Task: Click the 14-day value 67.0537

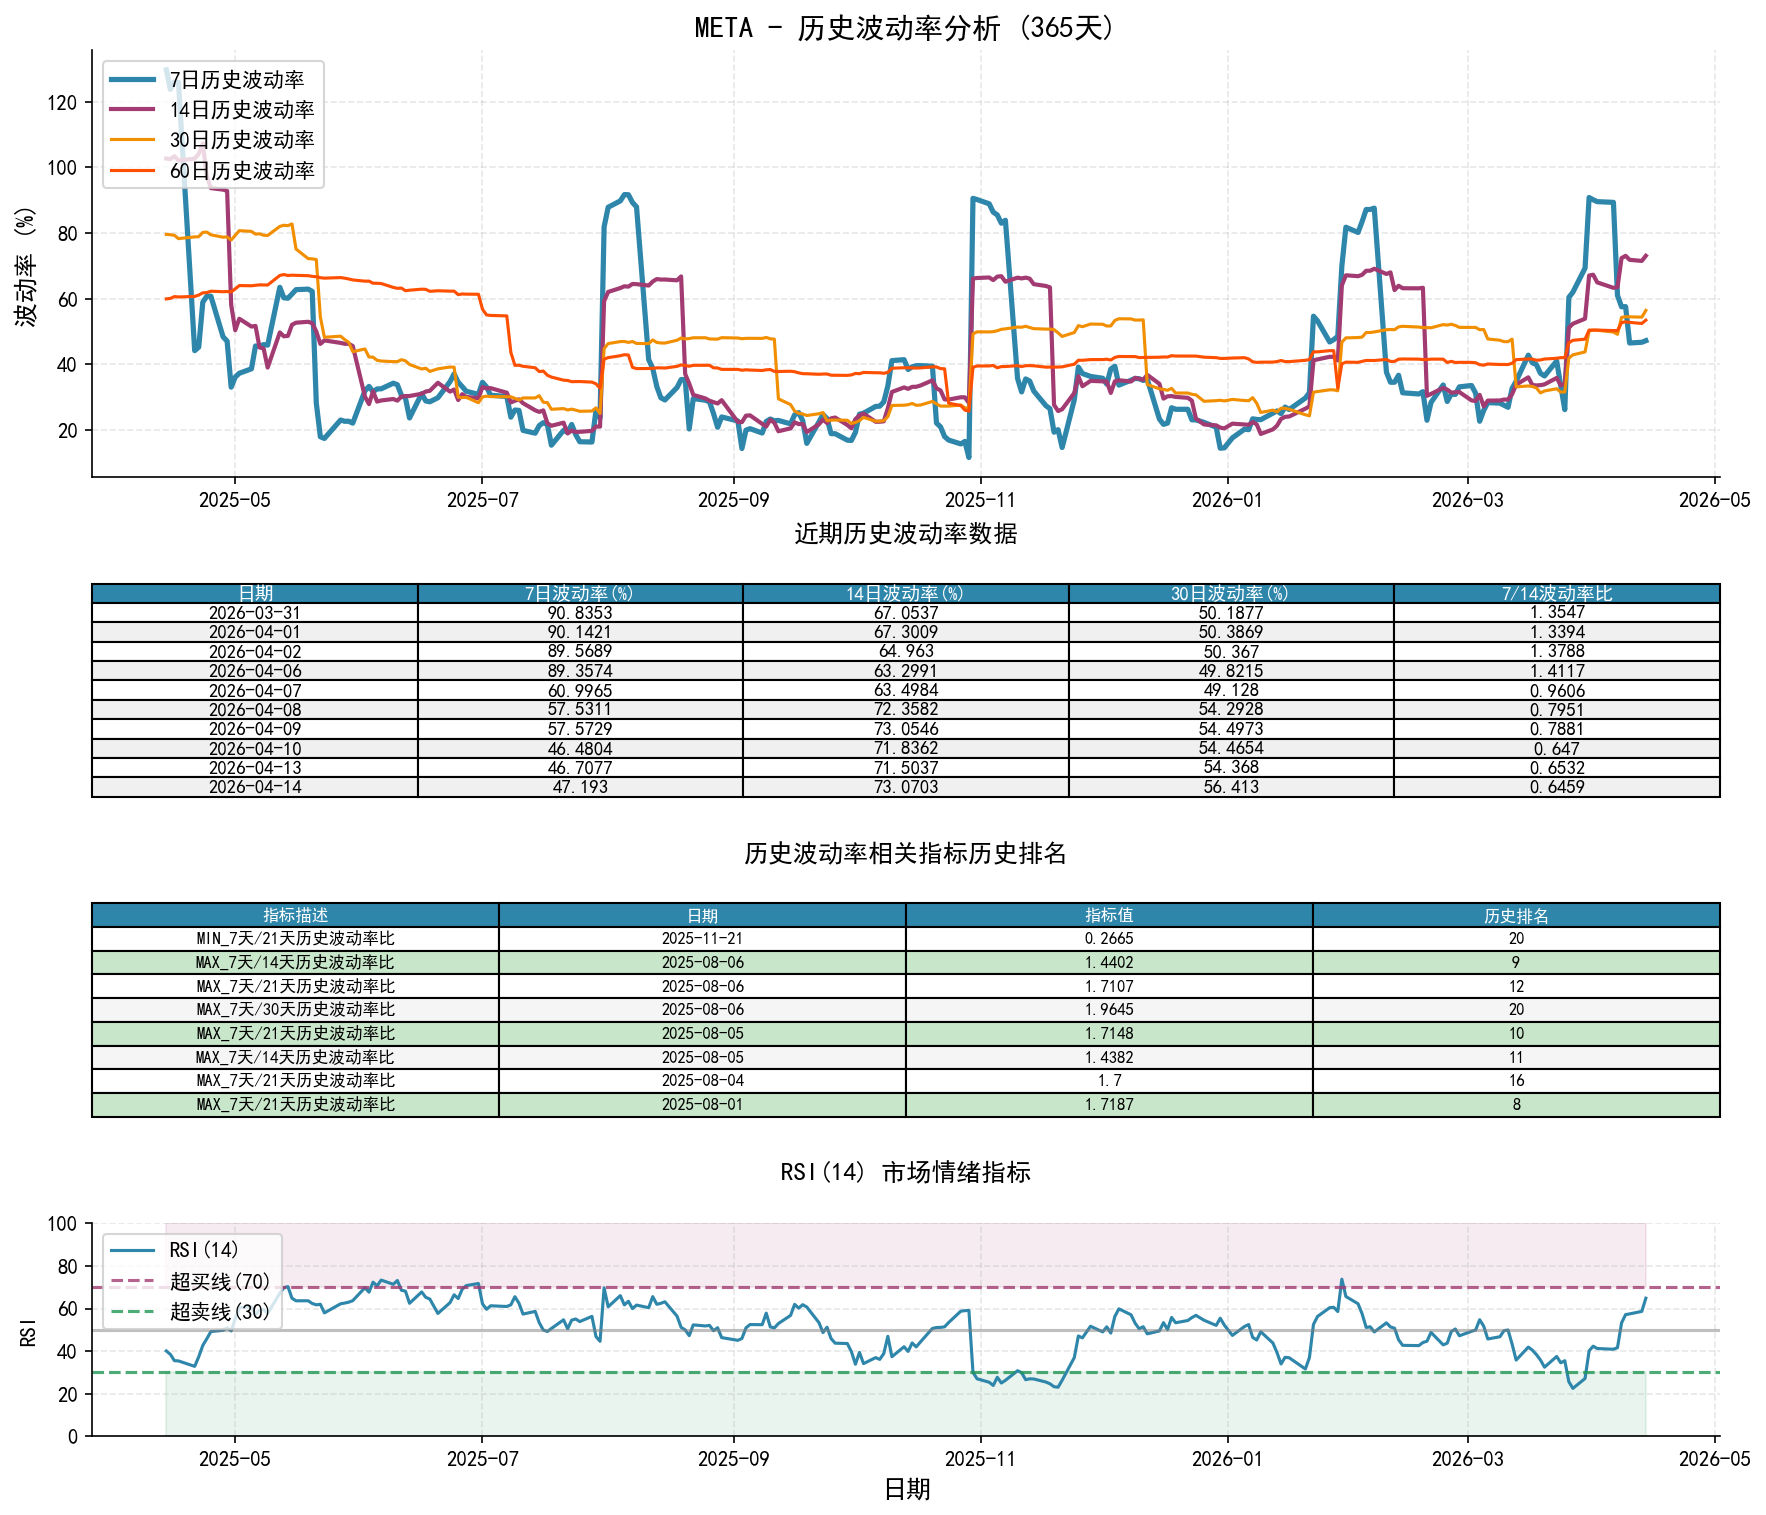Action: point(906,613)
